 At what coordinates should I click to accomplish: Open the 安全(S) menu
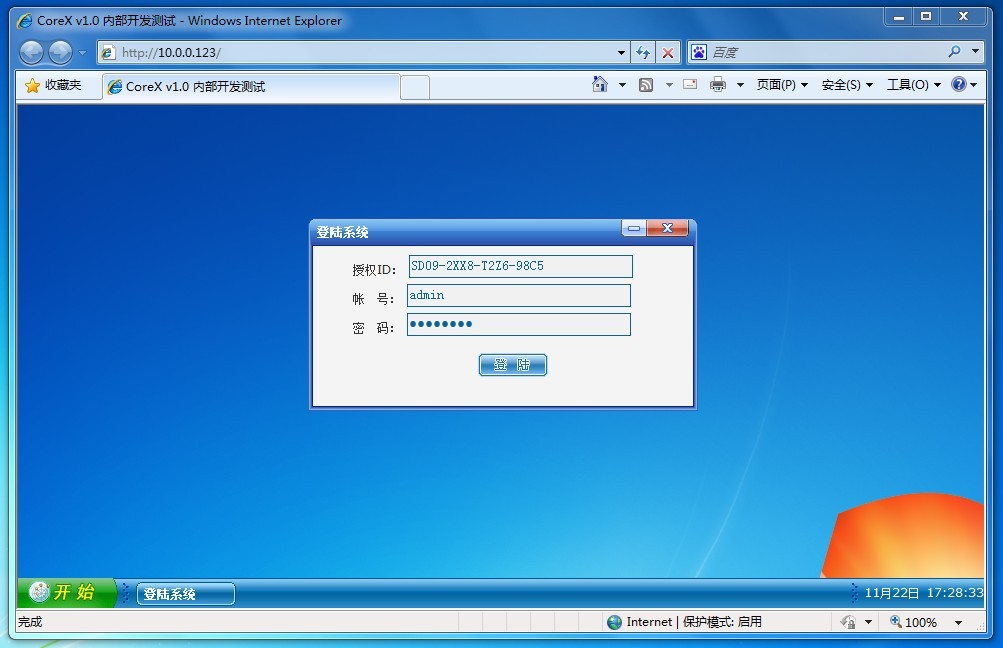pyautogui.click(x=847, y=85)
